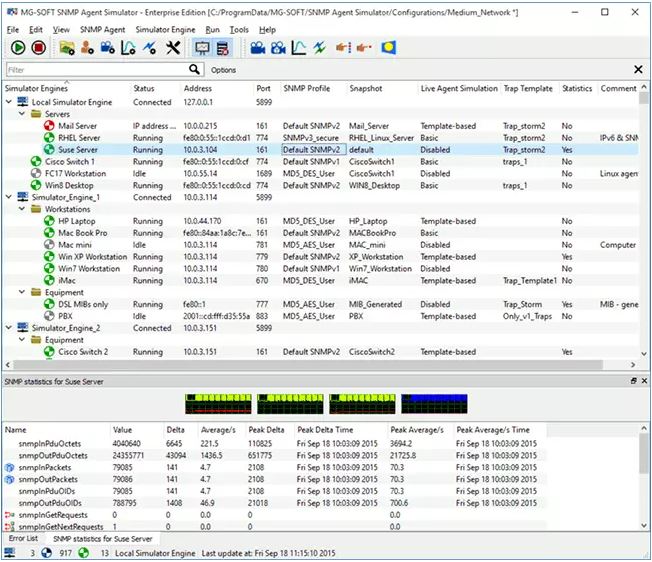Viewport: 652px width, 562px height.
Task: Open the View menu
Action: tap(61, 30)
